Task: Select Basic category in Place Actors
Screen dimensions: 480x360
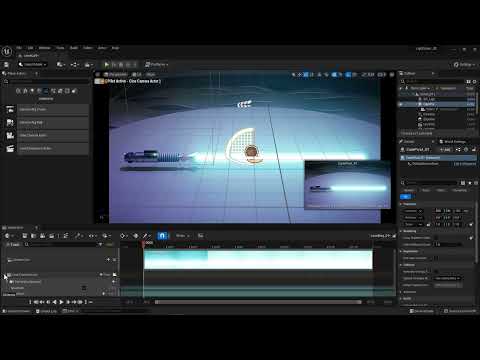Action: pyautogui.click(x=25, y=91)
